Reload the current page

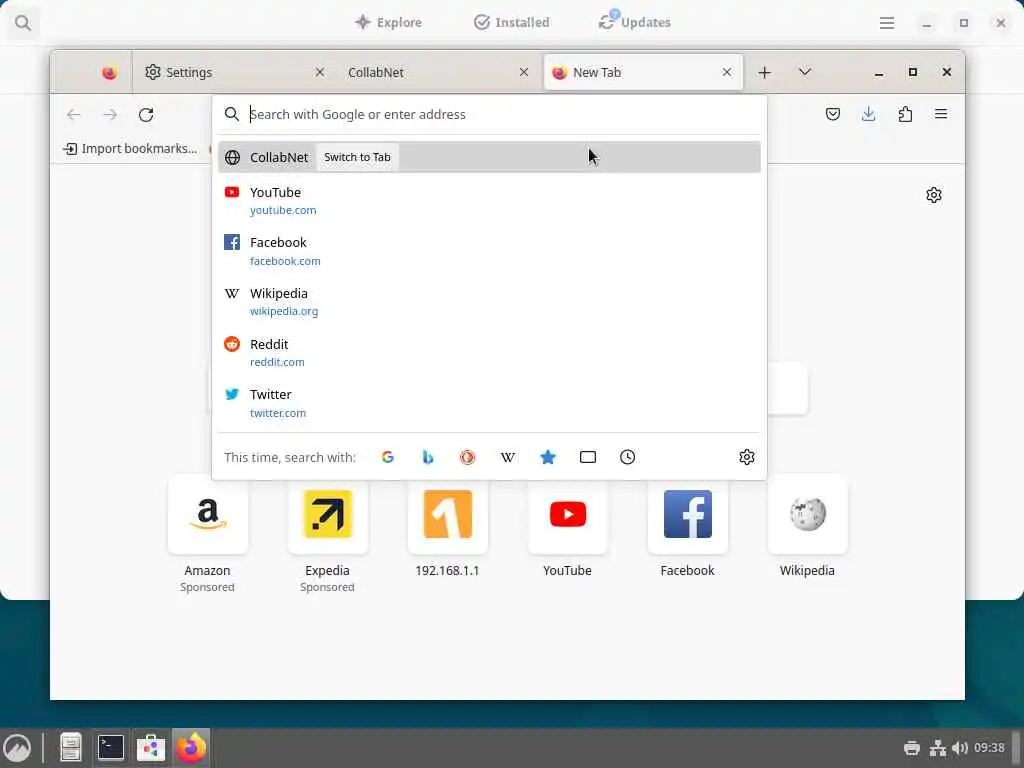coord(146,115)
